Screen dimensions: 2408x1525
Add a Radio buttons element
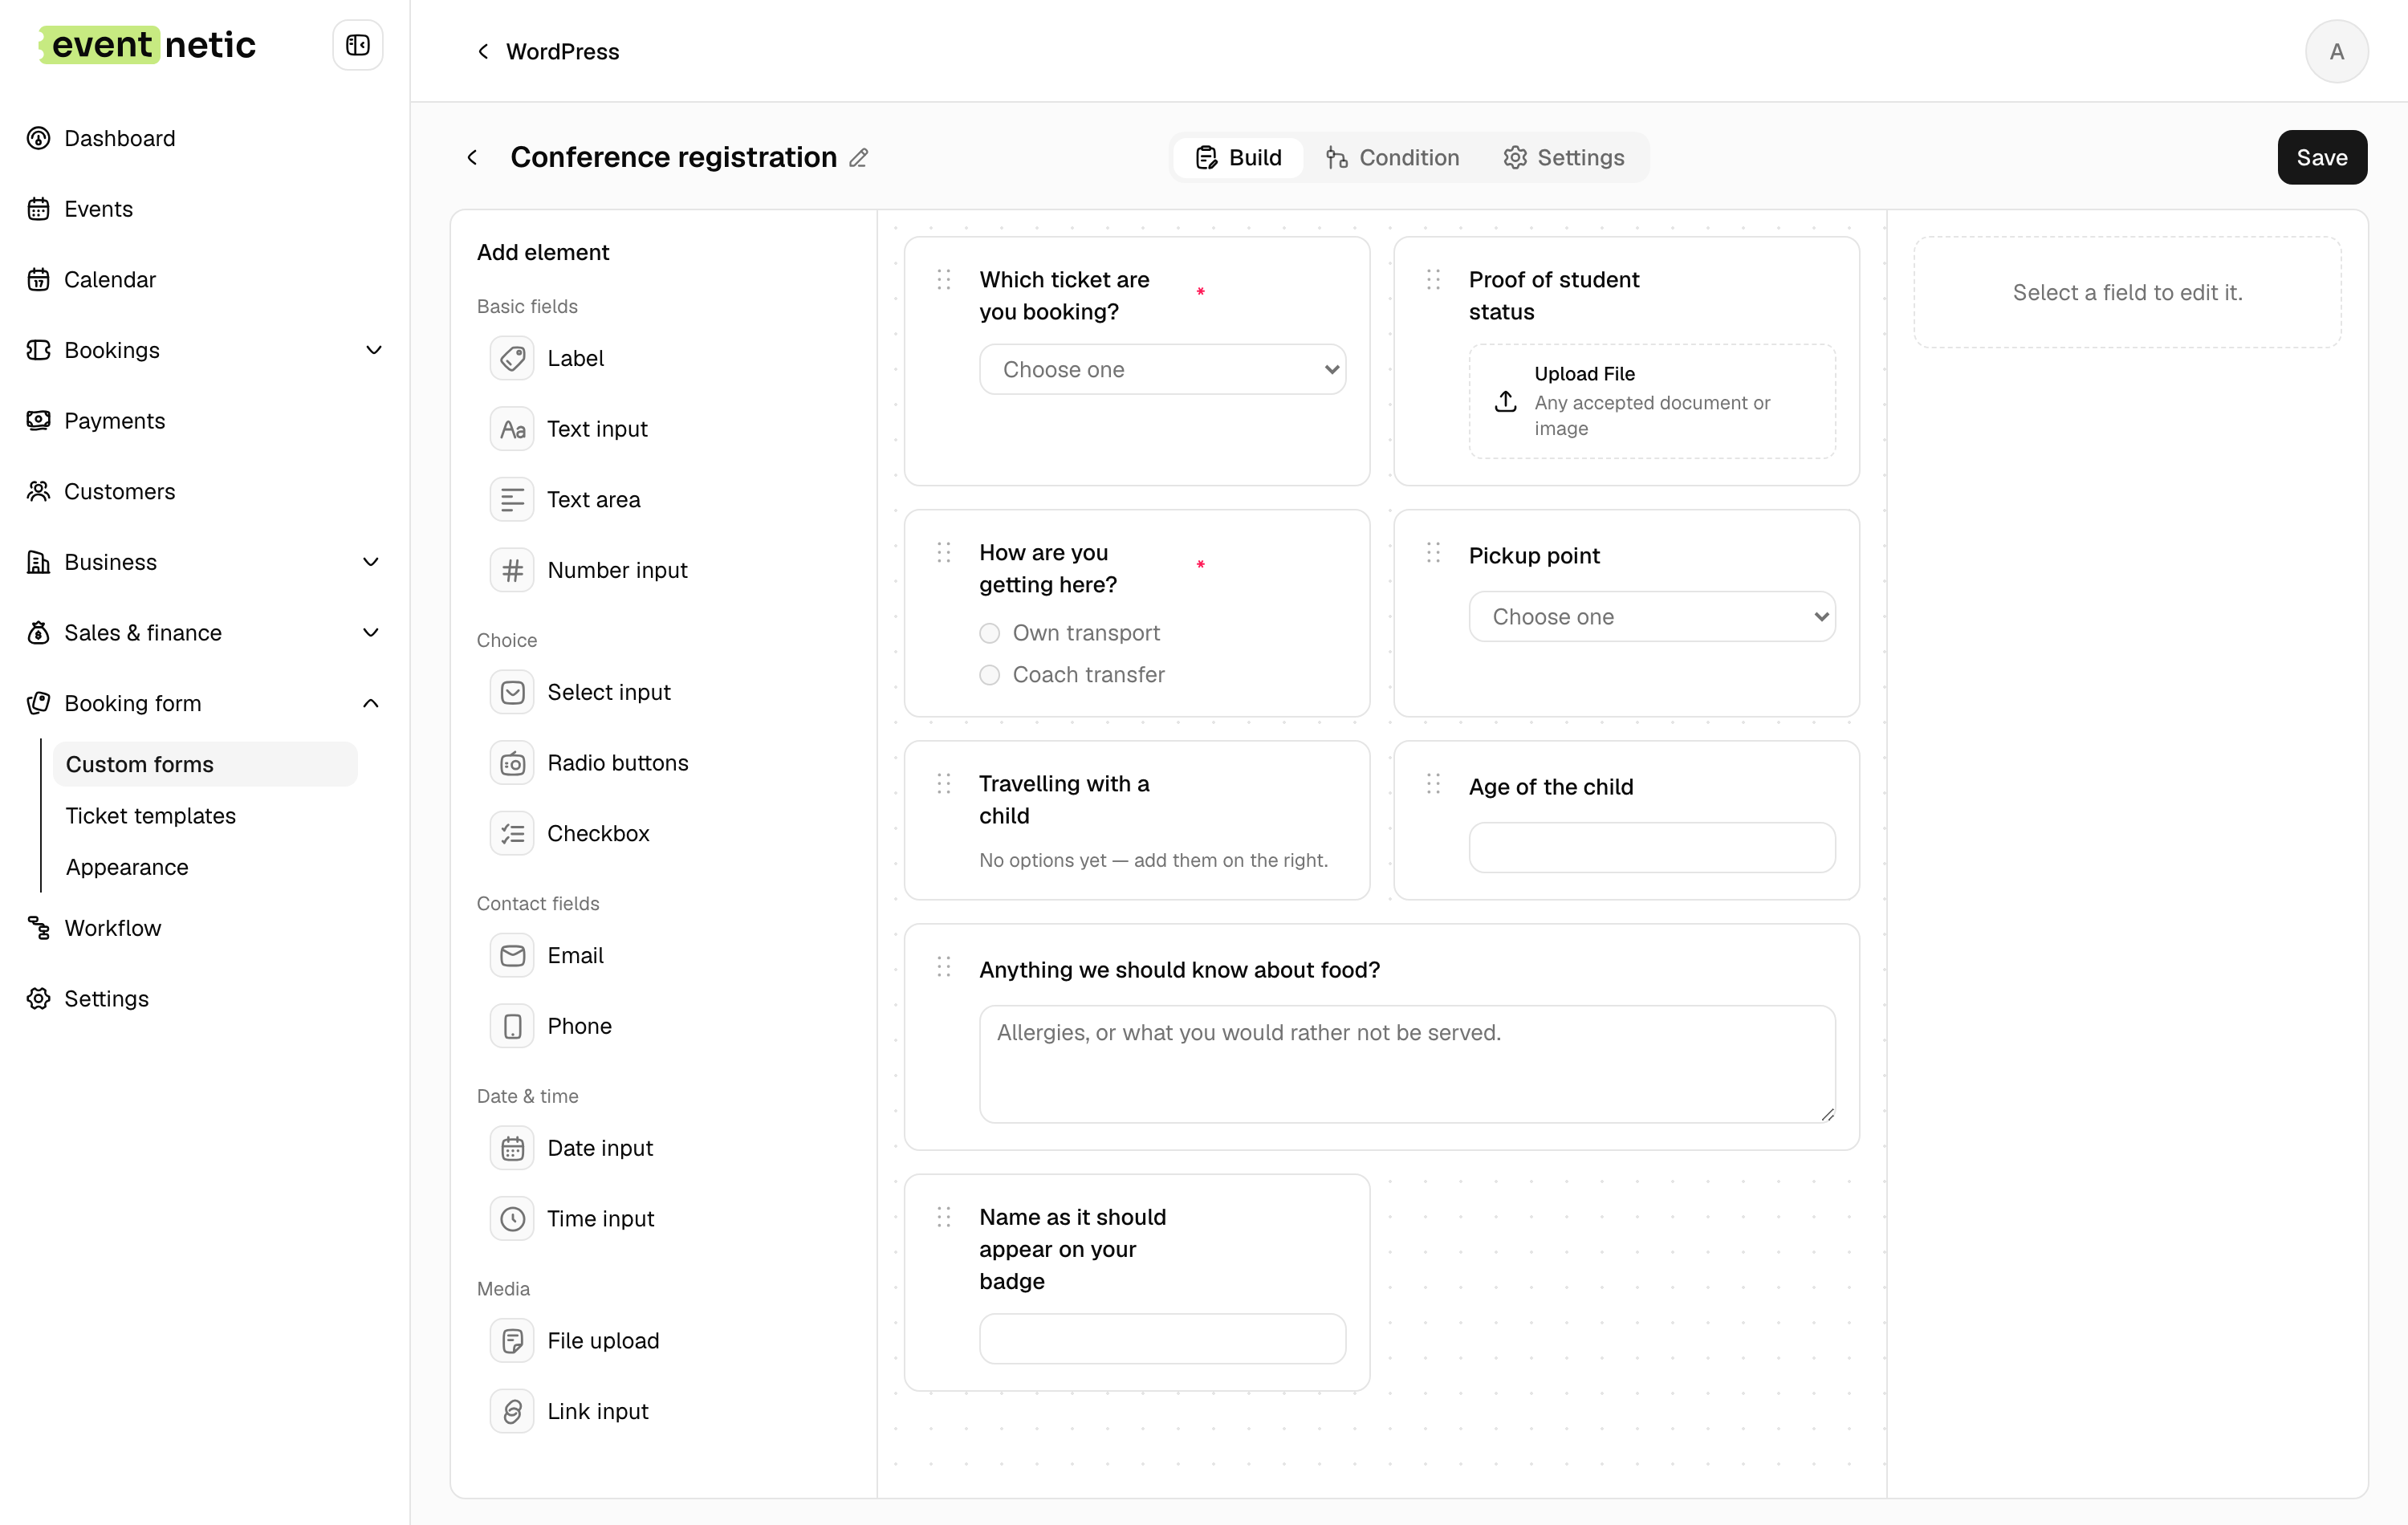(589, 763)
